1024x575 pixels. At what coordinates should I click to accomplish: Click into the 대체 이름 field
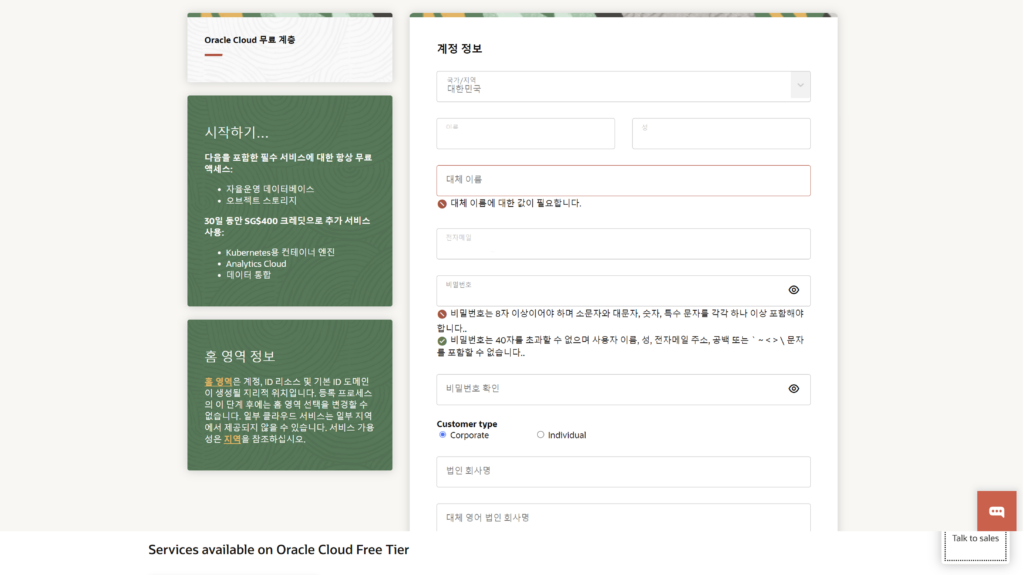pos(623,180)
